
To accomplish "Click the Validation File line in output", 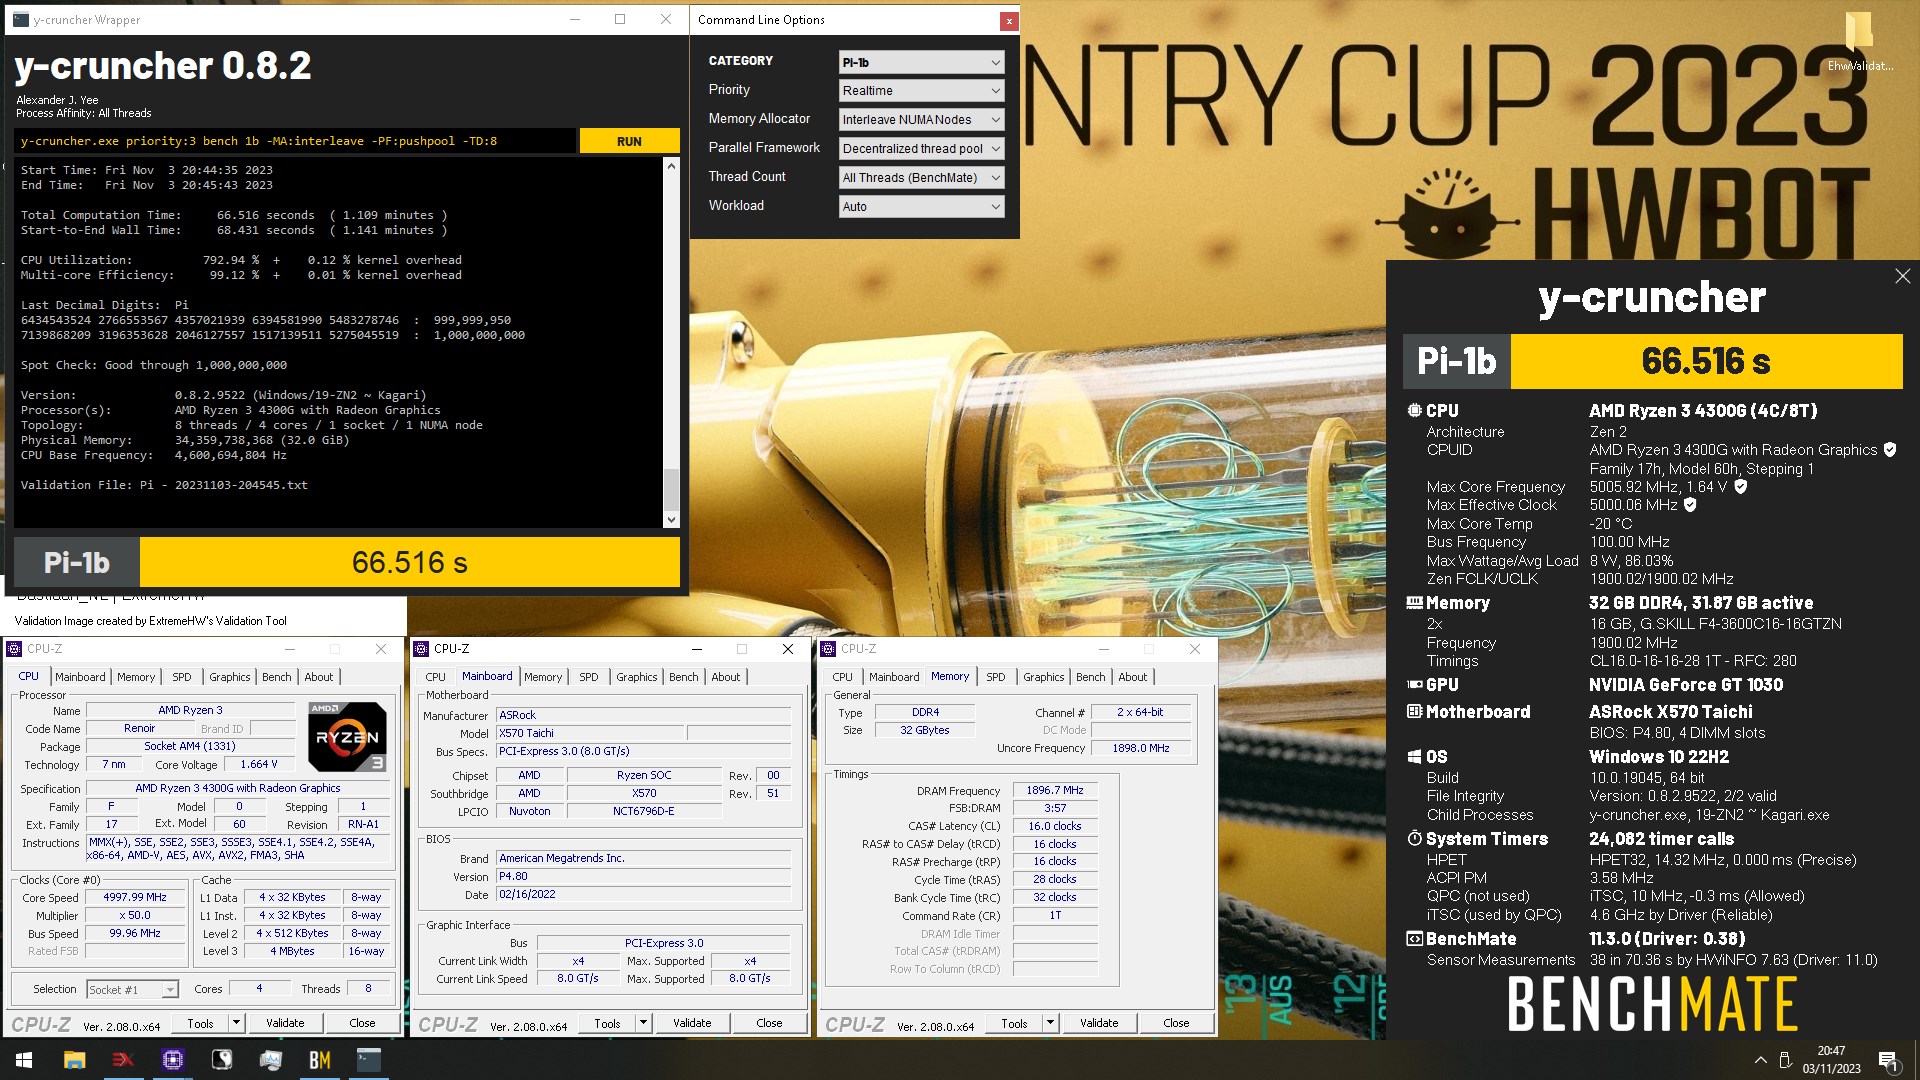I will (x=165, y=485).
